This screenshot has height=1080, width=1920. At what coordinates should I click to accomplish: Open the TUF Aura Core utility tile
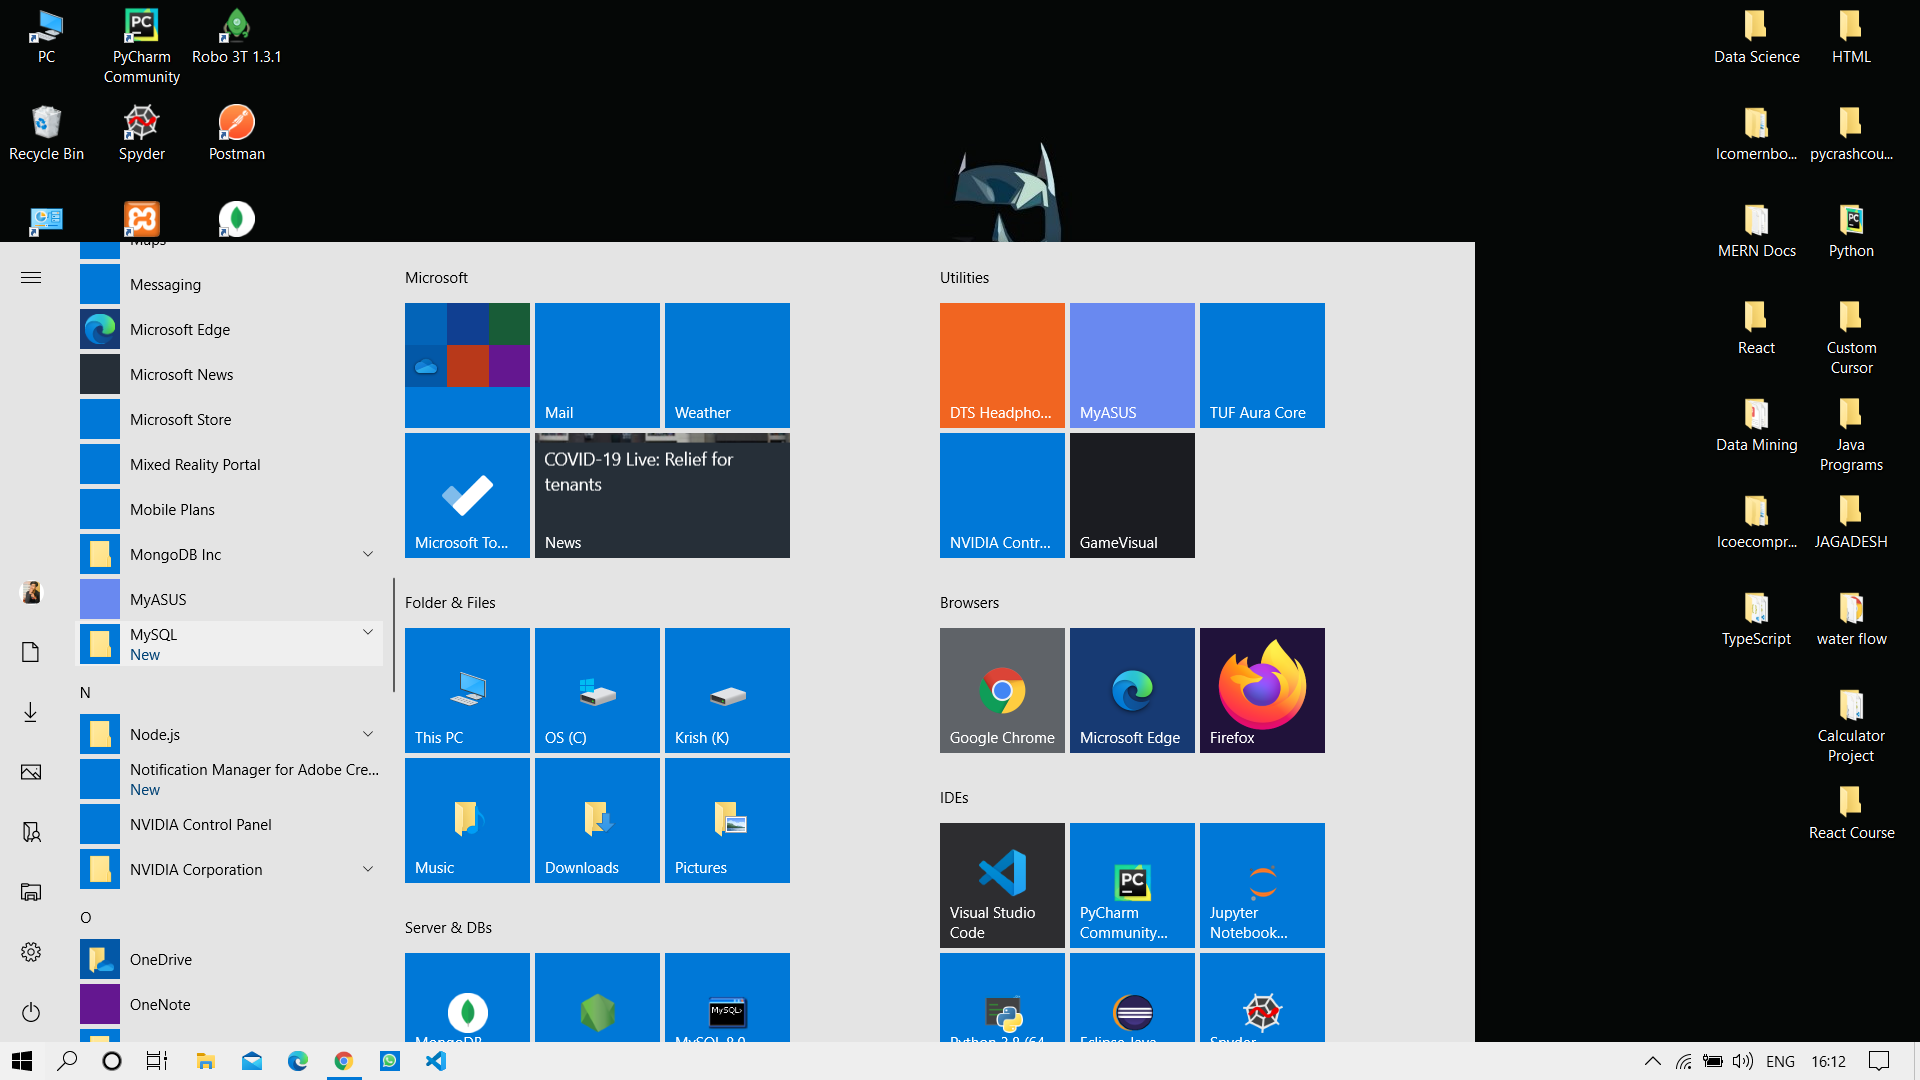[x=1261, y=364]
